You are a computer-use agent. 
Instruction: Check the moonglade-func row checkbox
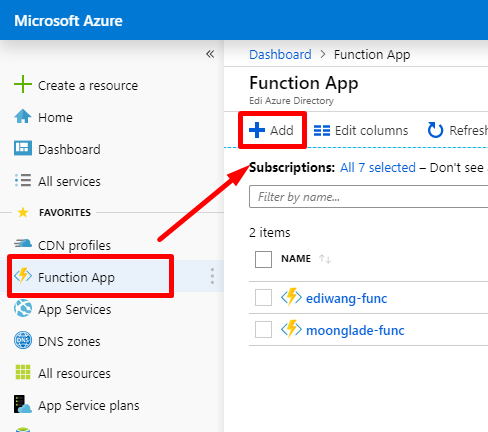(263, 329)
